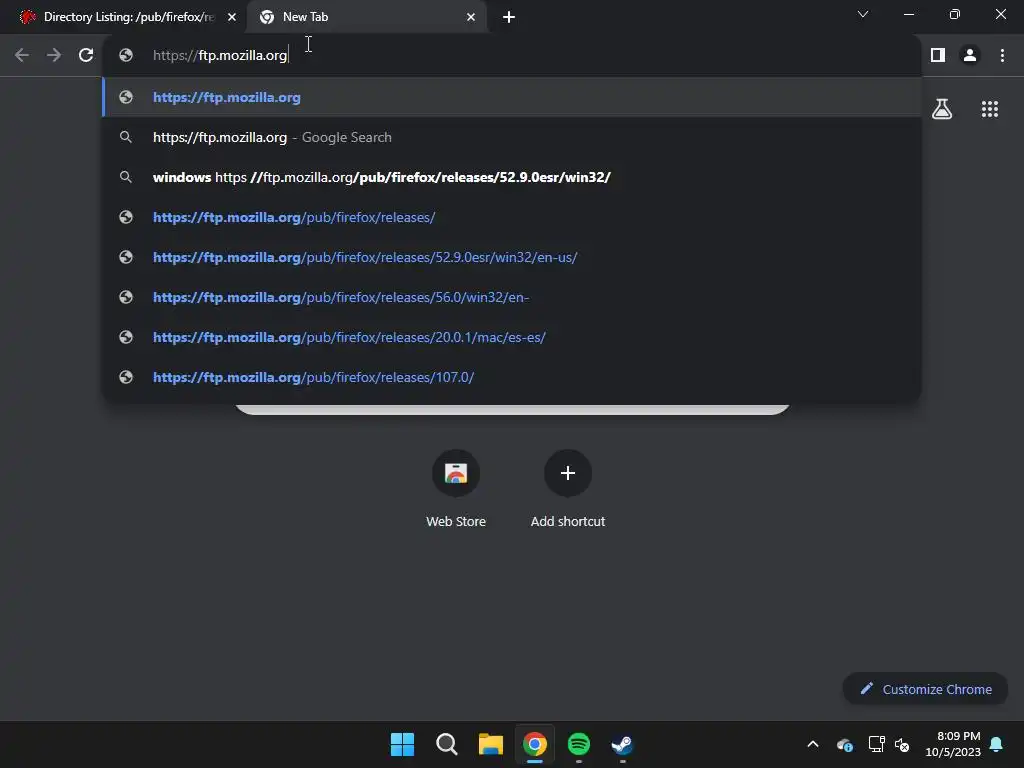Open the /pub/firefox/releases/ suggestion
Image resolution: width=1024 pixels, height=768 pixels.
[x=512, y=217]
